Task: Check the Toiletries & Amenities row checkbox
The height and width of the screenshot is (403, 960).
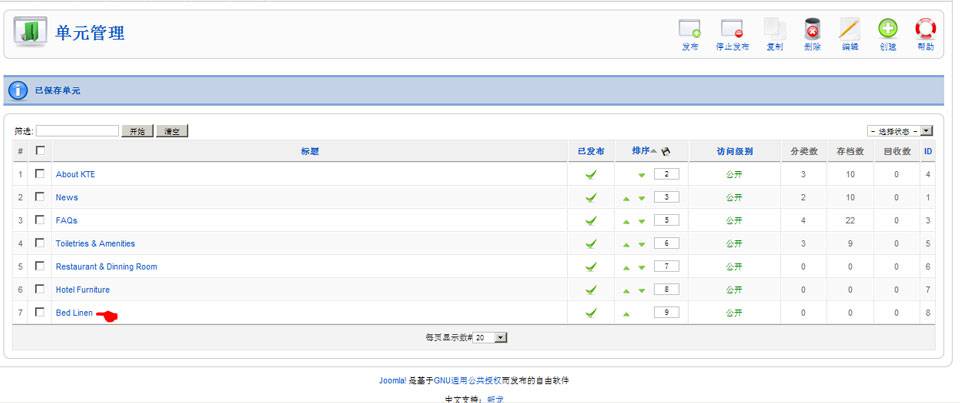Action: [40, 243]
